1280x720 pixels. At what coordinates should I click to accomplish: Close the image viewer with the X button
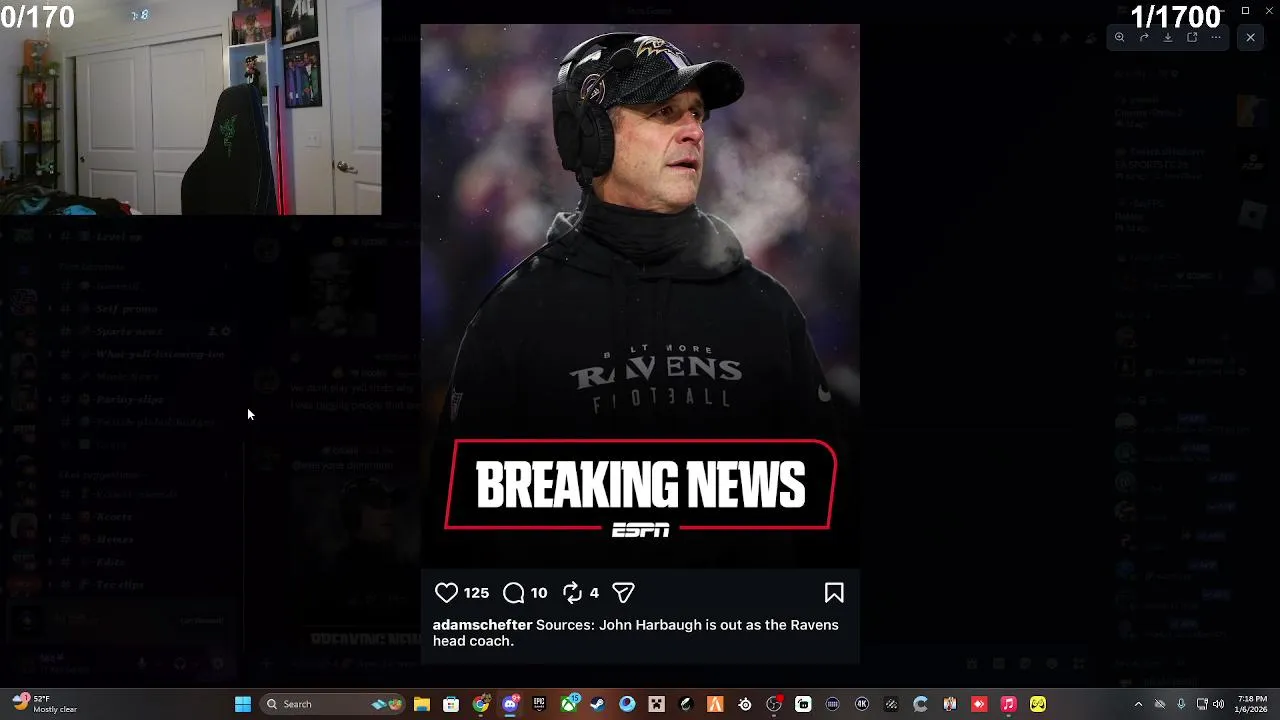[1250, 38]
